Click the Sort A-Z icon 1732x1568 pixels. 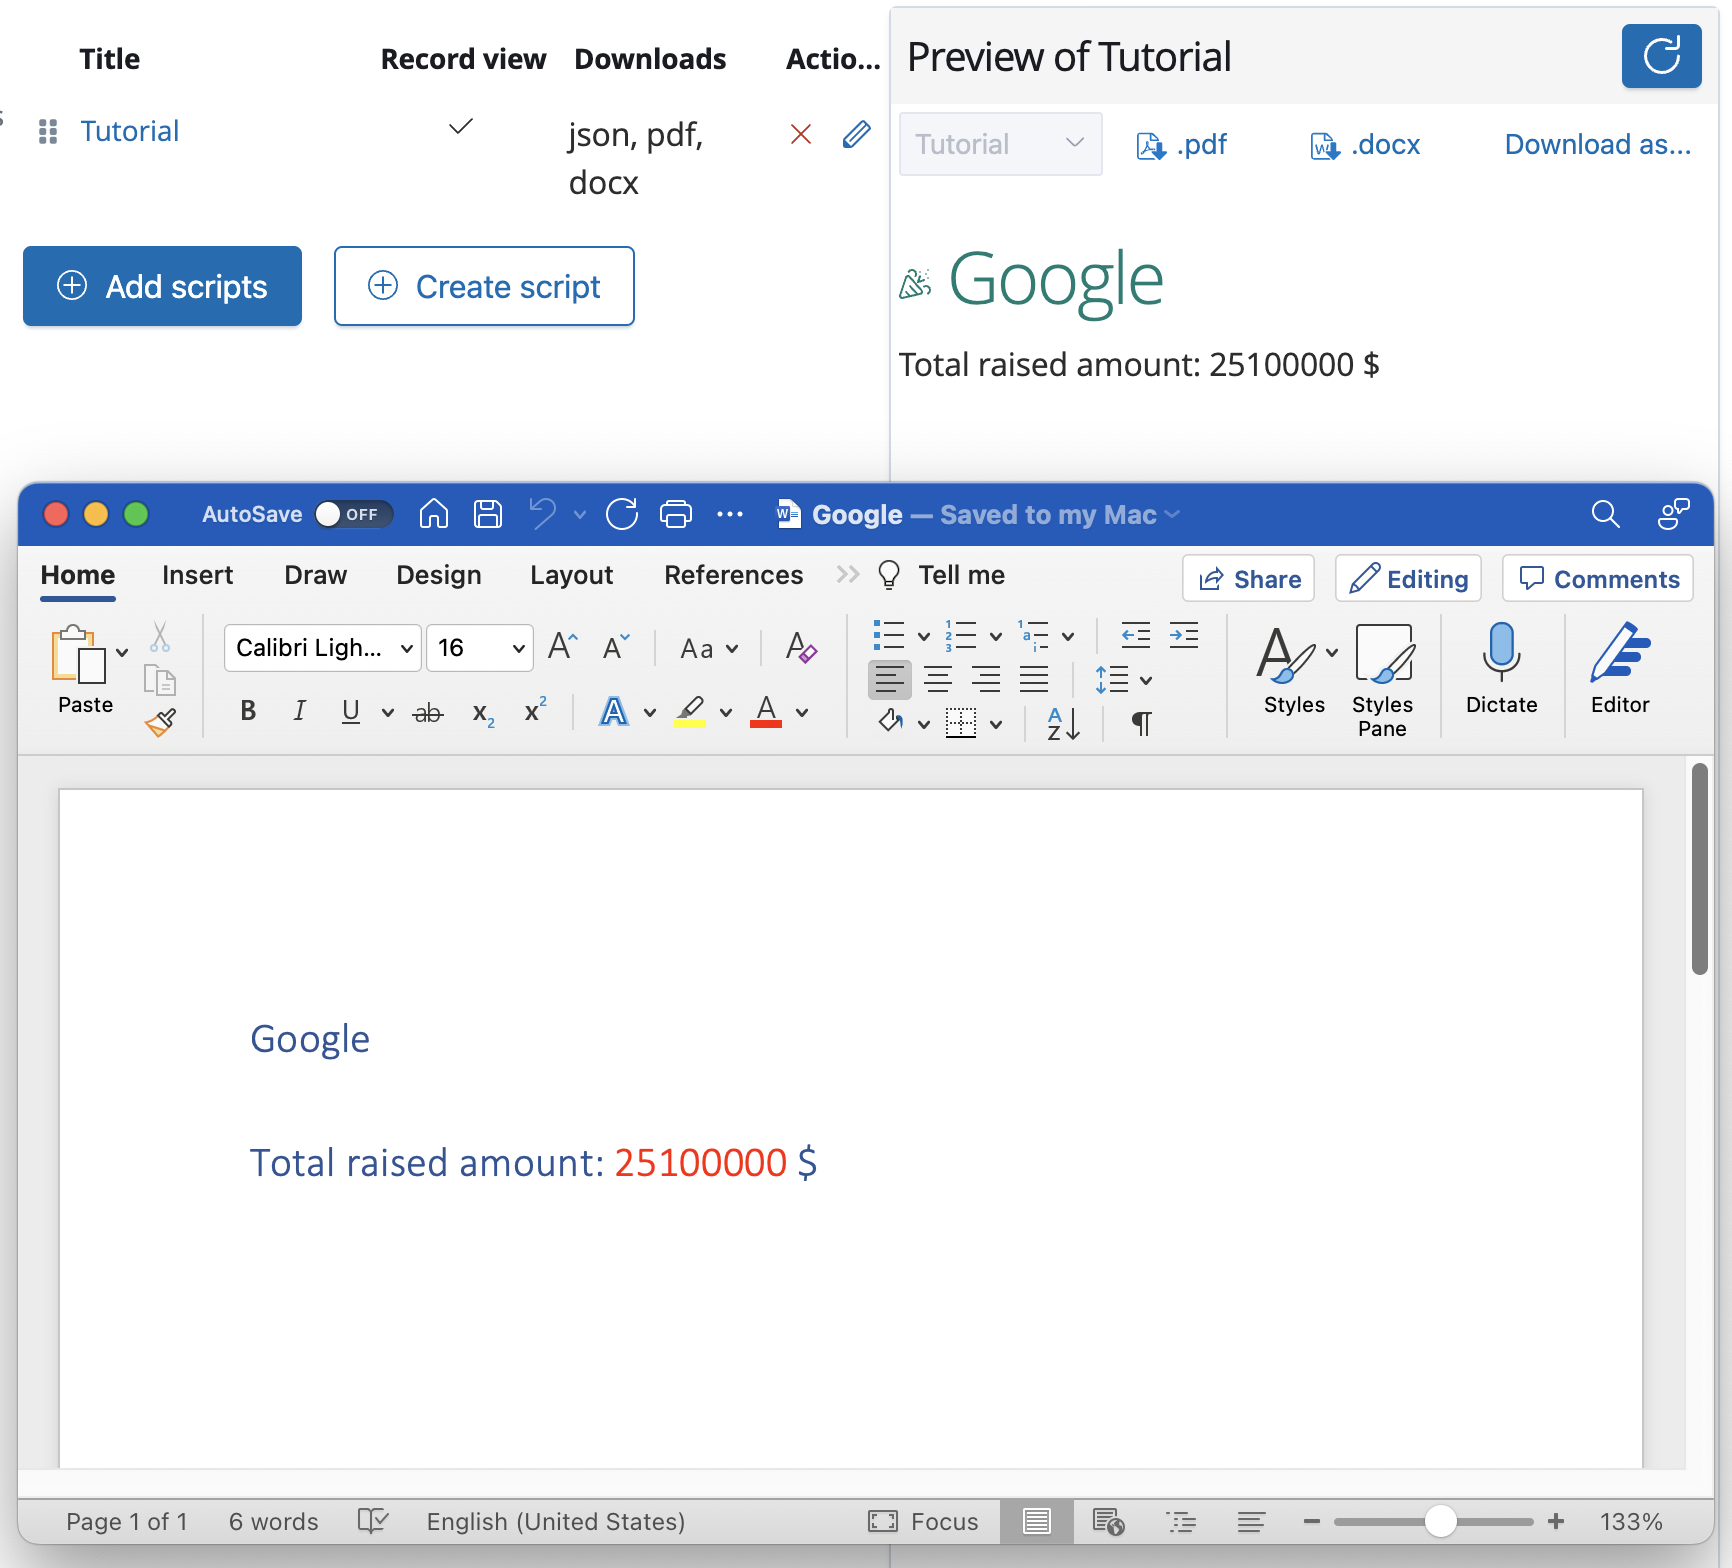coord(1062,722)
